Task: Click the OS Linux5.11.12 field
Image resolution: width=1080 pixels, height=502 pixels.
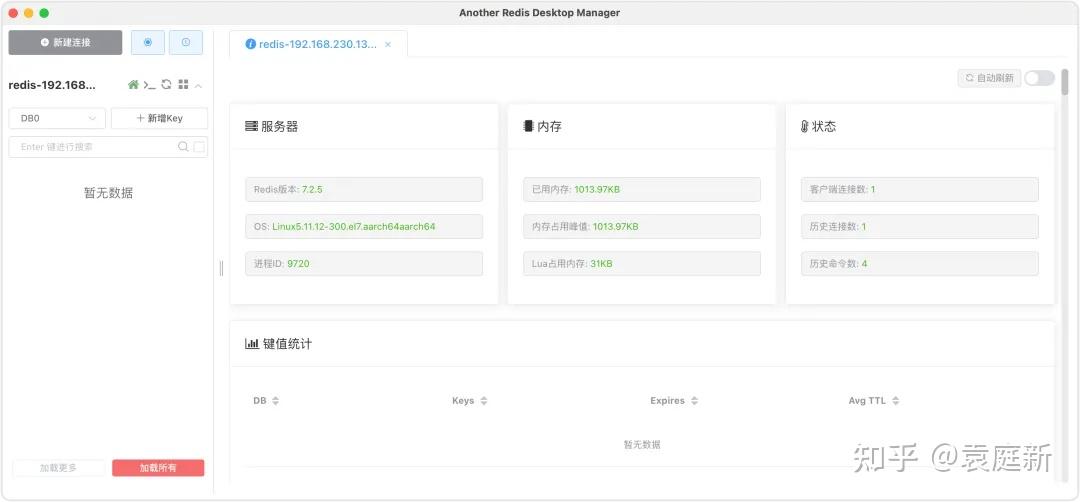Action: (x=364, y=227)
